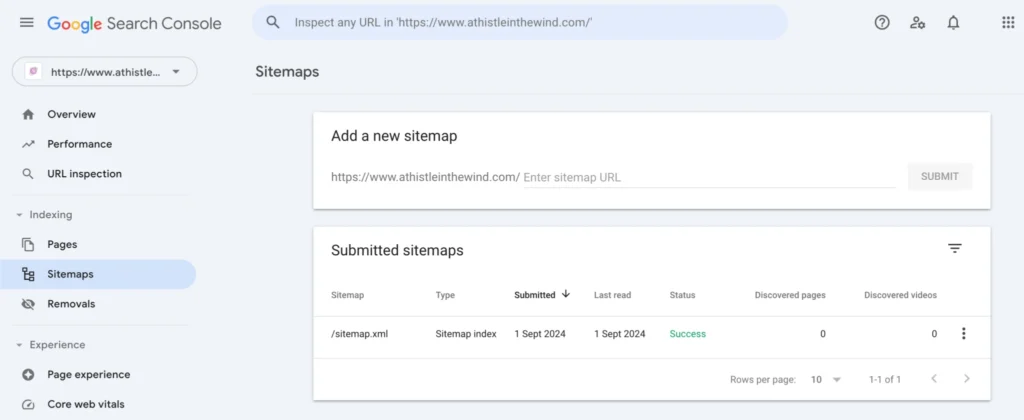Screen dimensions: 1024x420
Task: Click the Enter sitemap URL field
Action: [x=708, y=178]
